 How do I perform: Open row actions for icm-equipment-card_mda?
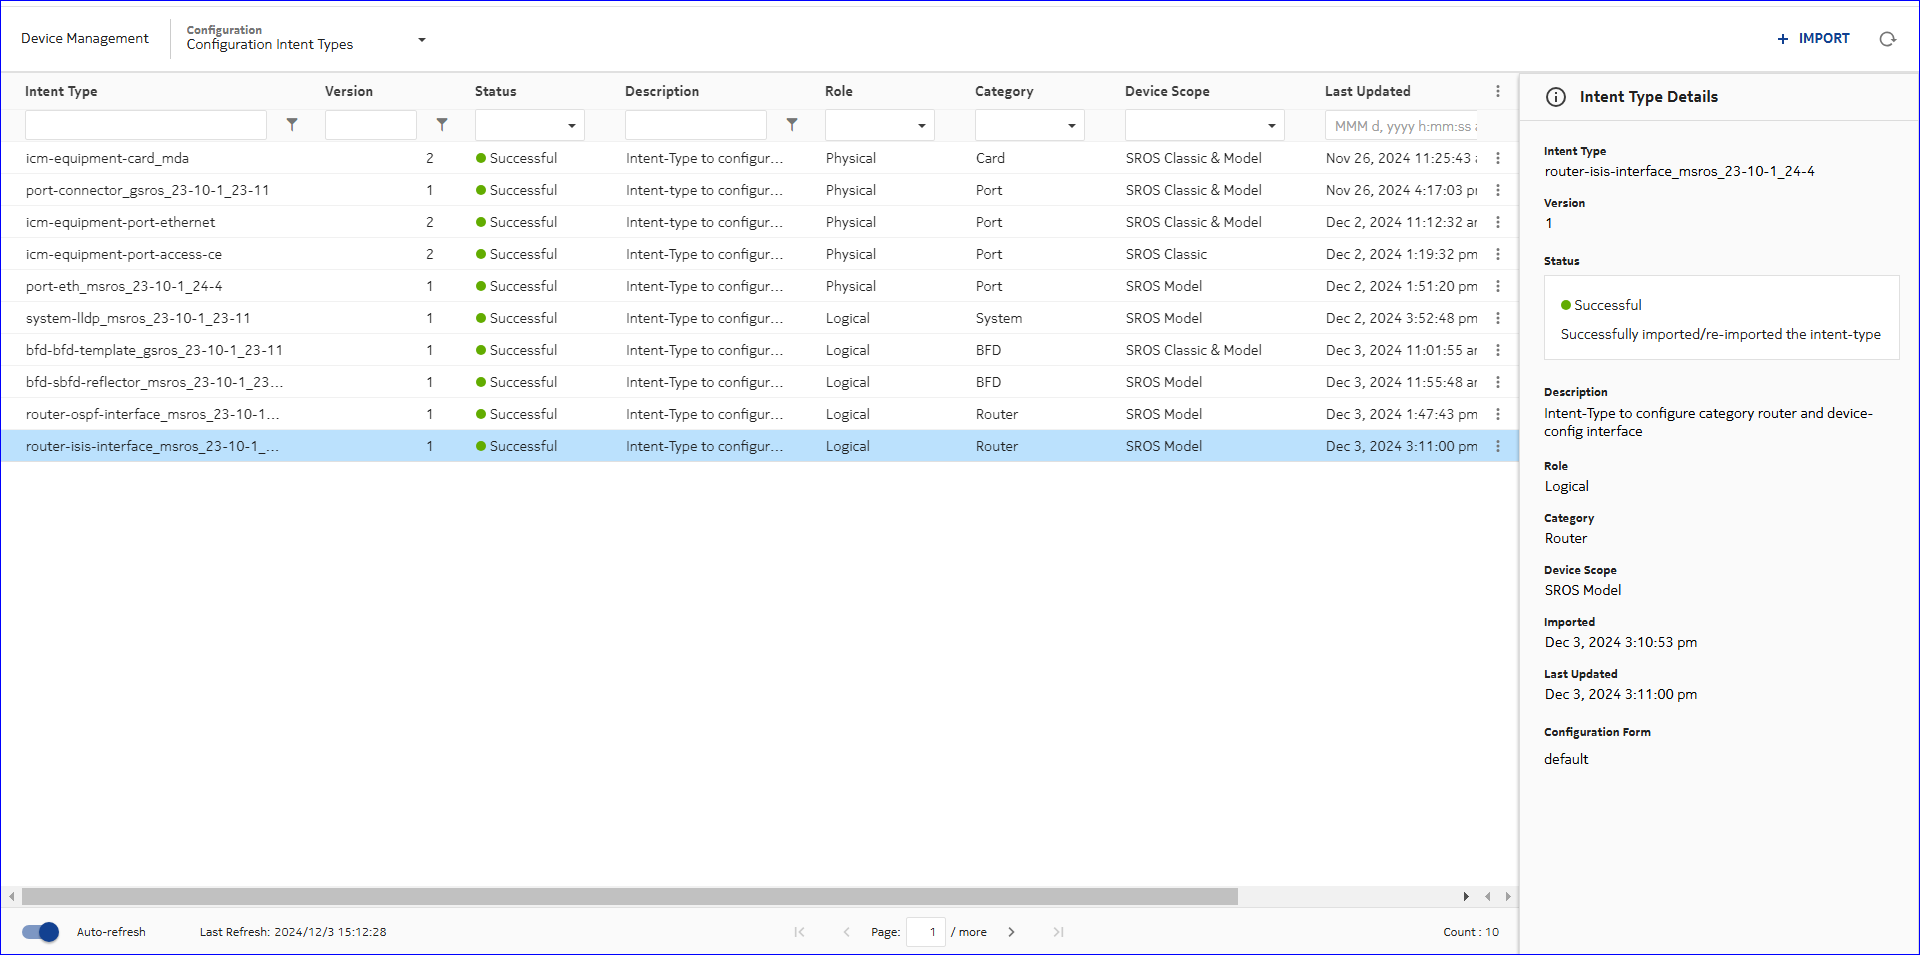click(x=1497, y=158)
